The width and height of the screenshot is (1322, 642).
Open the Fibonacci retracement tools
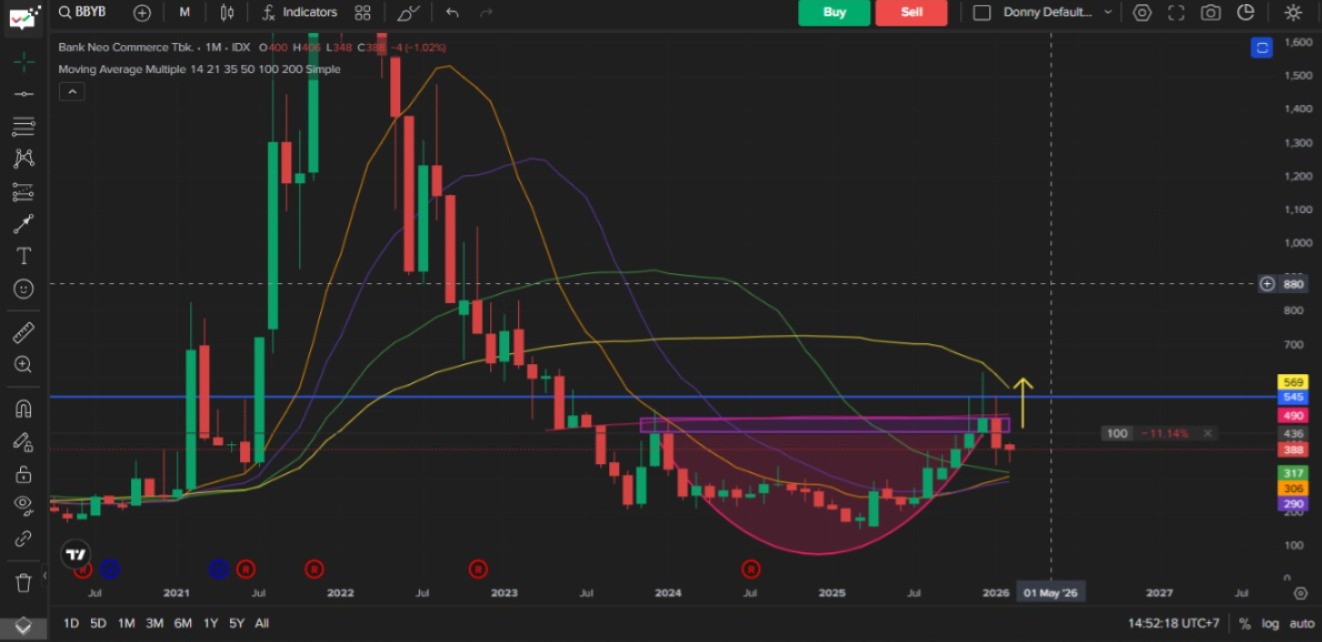[x=24, y=127]
